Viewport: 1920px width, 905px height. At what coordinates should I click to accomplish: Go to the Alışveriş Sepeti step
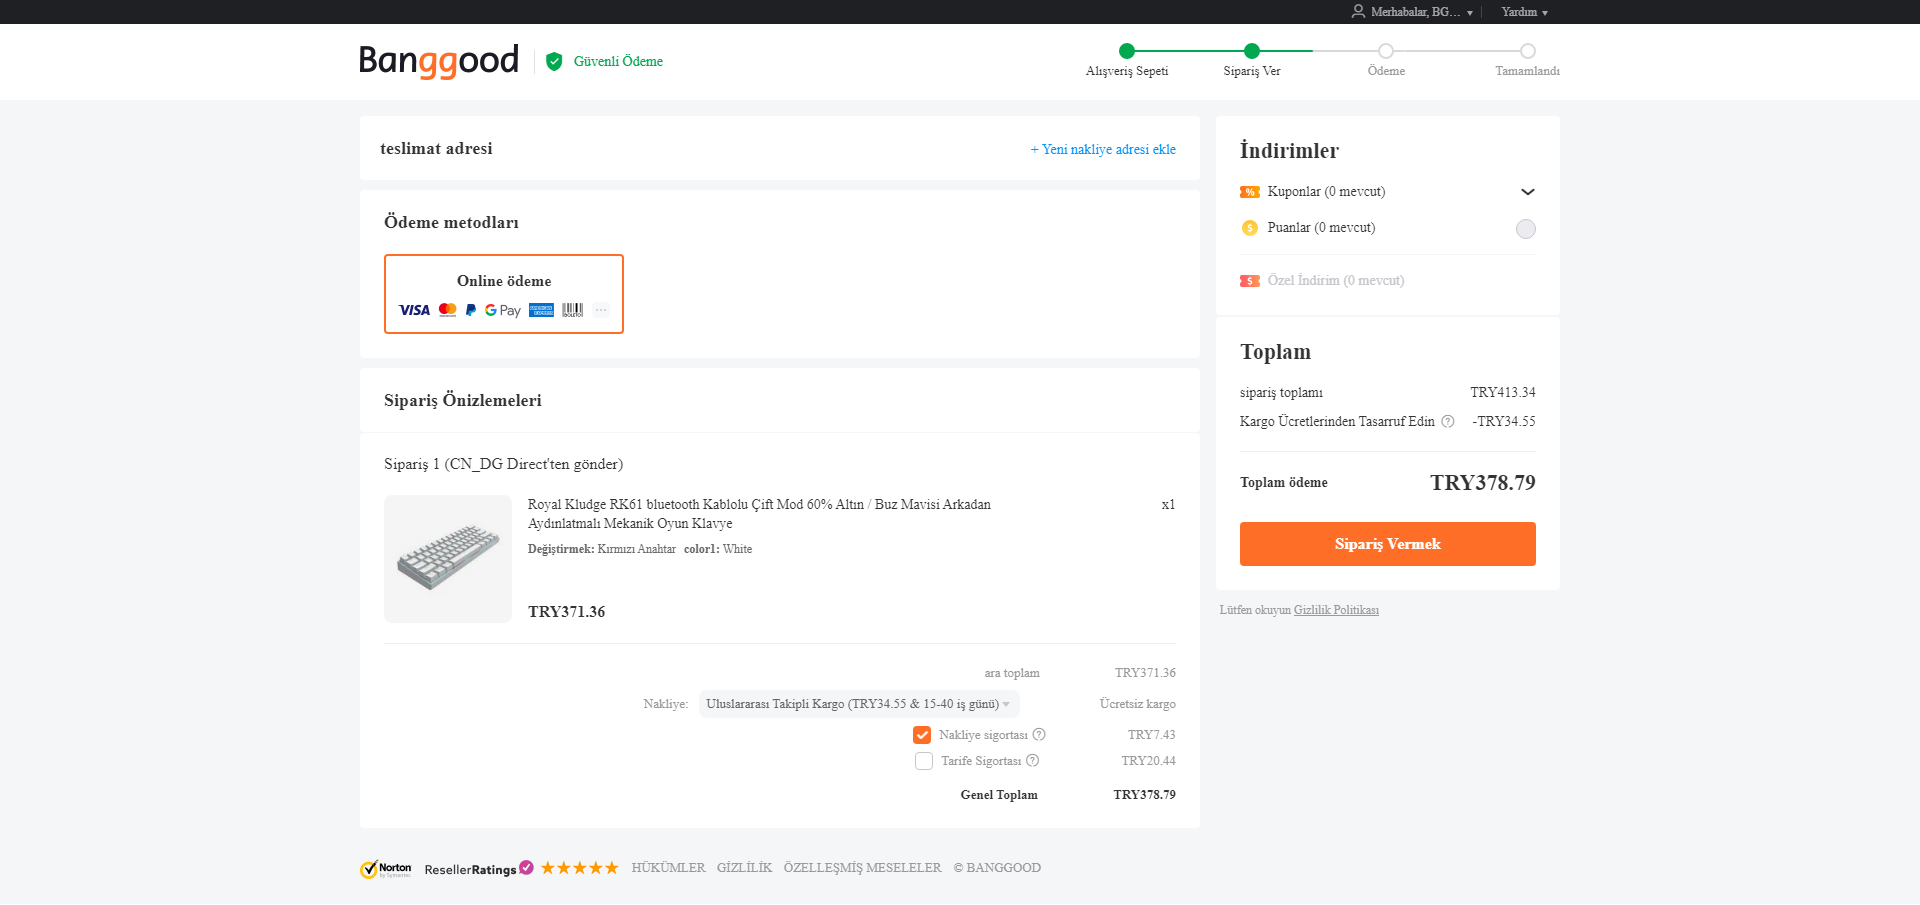coord(1127,60)
